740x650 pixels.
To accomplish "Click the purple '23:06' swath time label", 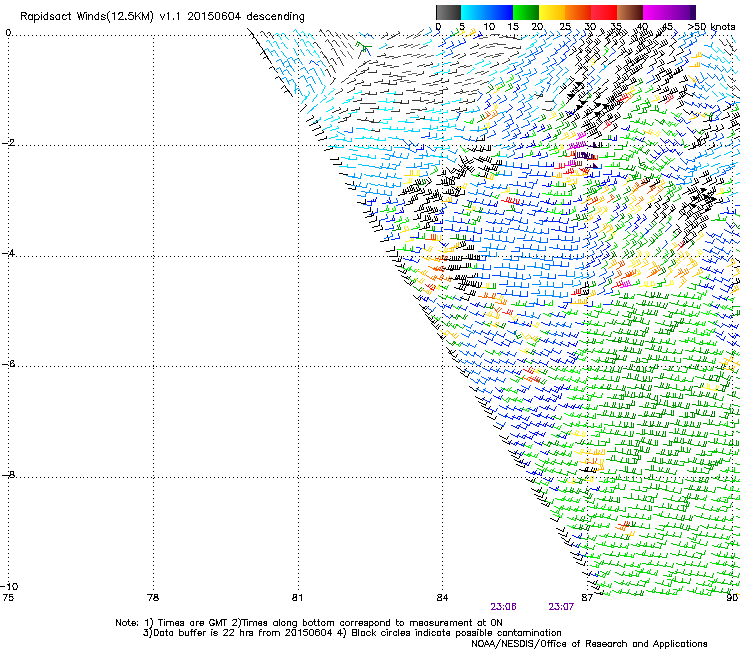I will point(503,607).
